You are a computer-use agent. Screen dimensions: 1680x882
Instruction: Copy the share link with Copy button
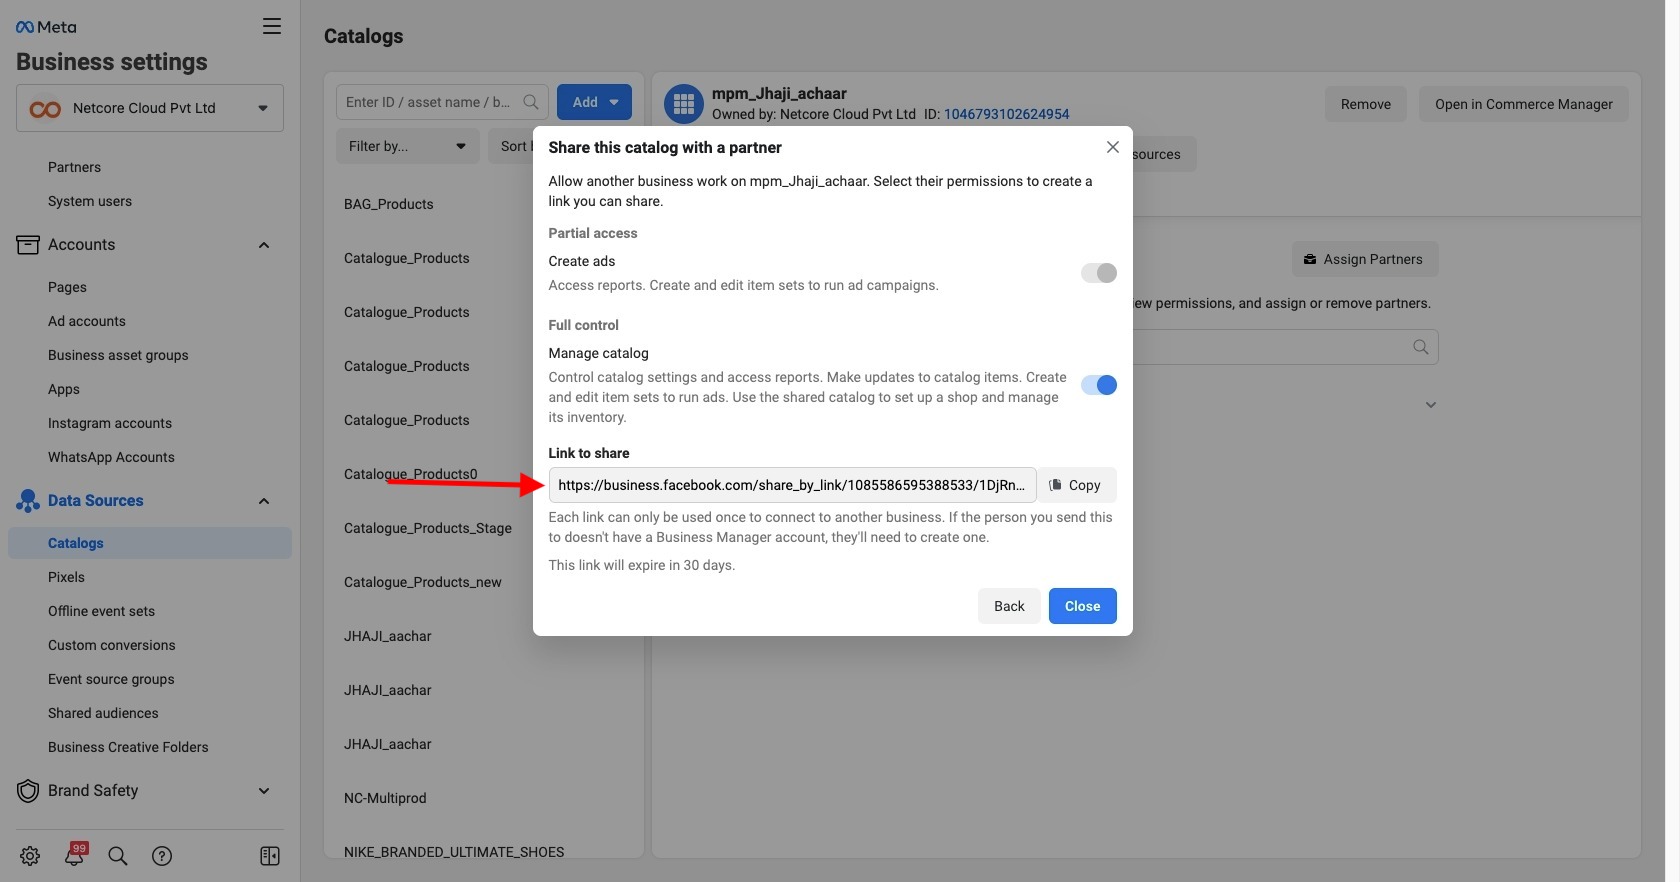1076,485
